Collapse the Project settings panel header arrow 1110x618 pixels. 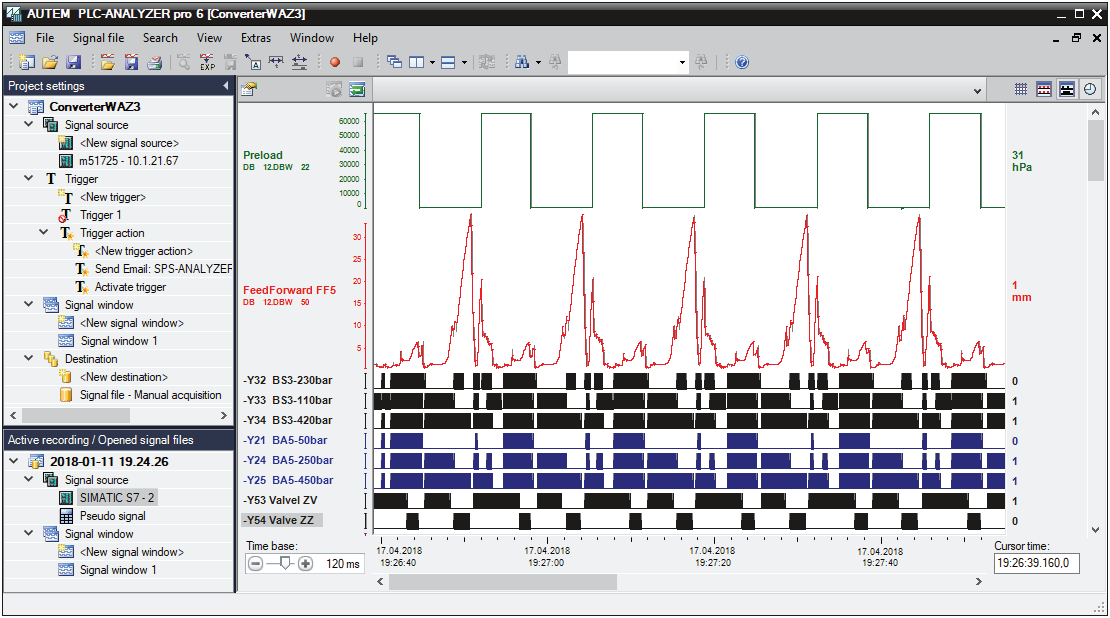point(228,85)
